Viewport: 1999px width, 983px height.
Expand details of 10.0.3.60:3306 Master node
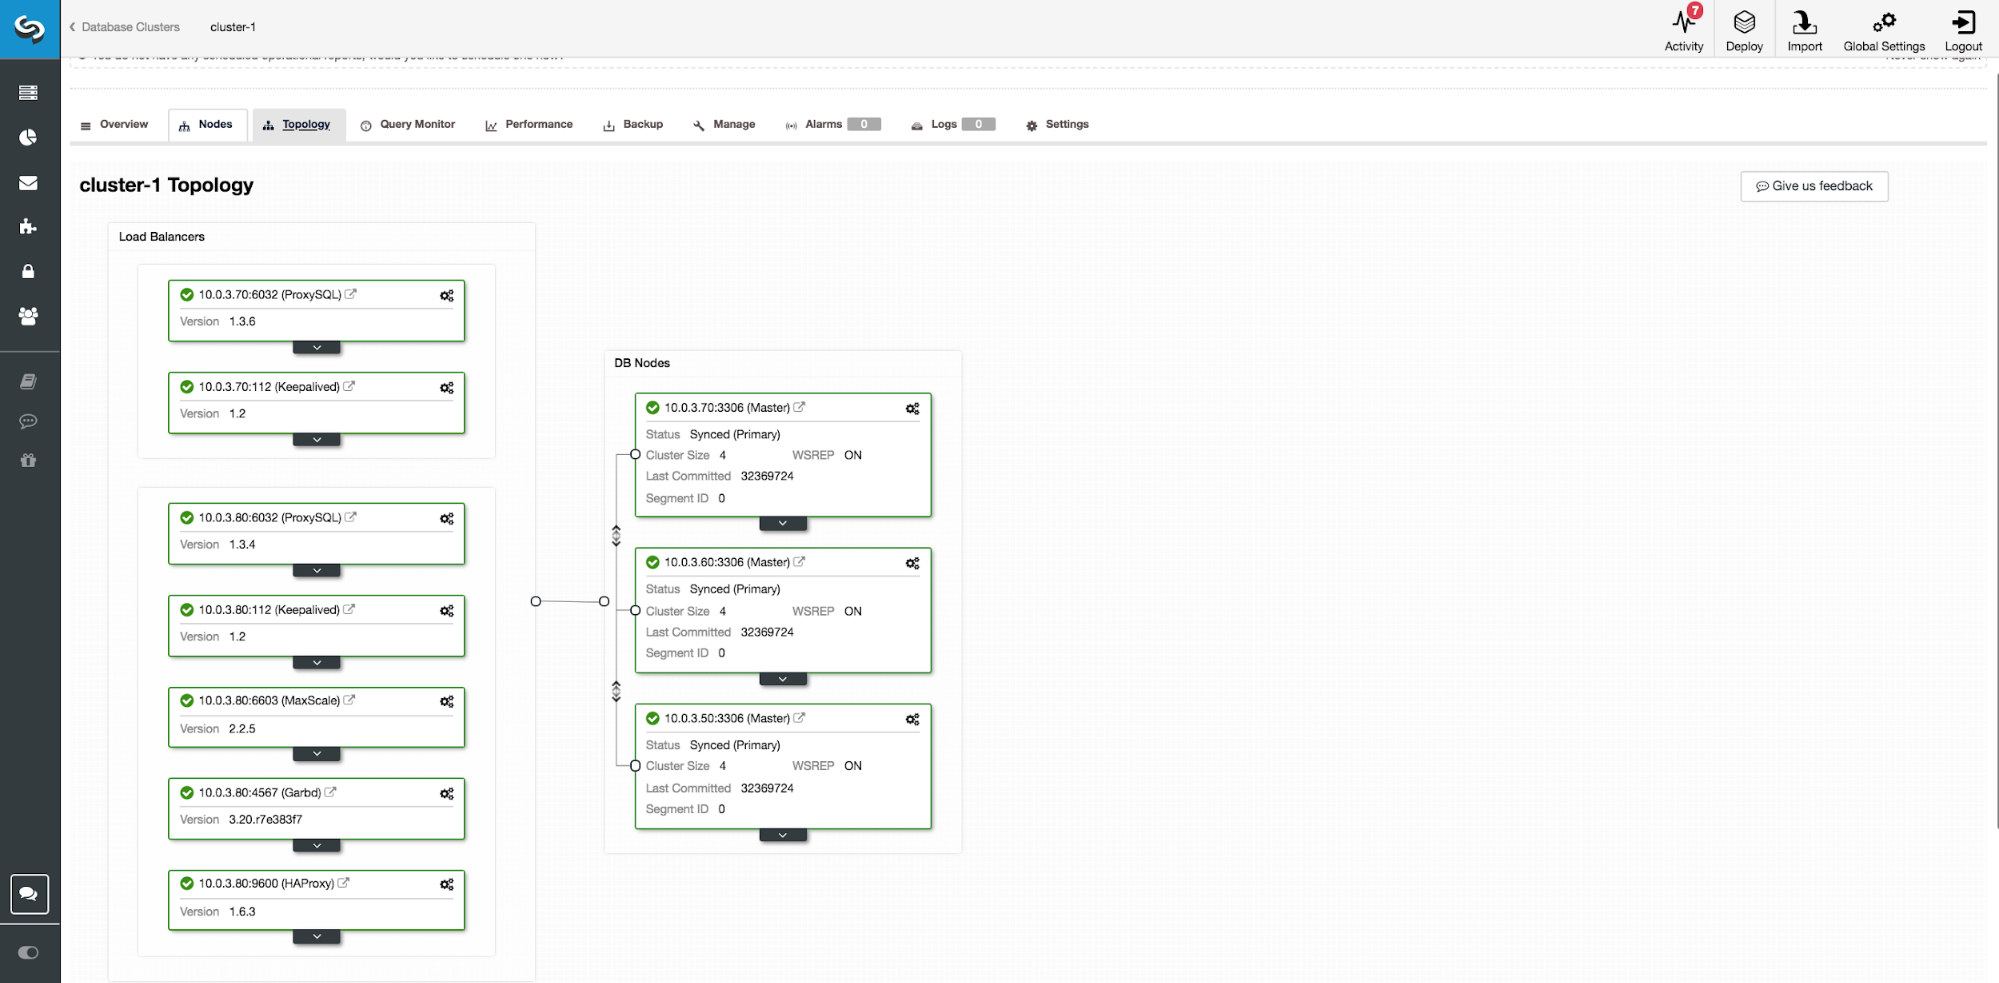pos(783,679)
